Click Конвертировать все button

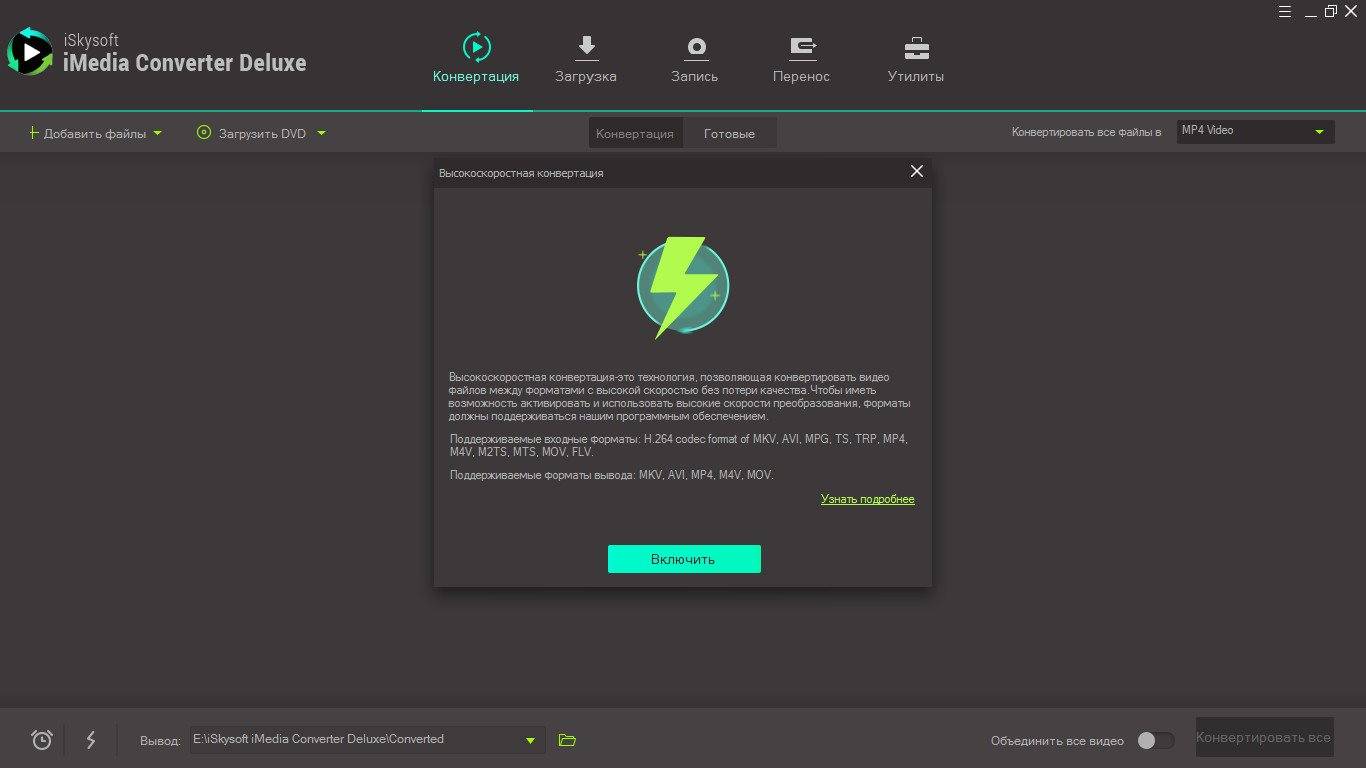[1264, 738]
